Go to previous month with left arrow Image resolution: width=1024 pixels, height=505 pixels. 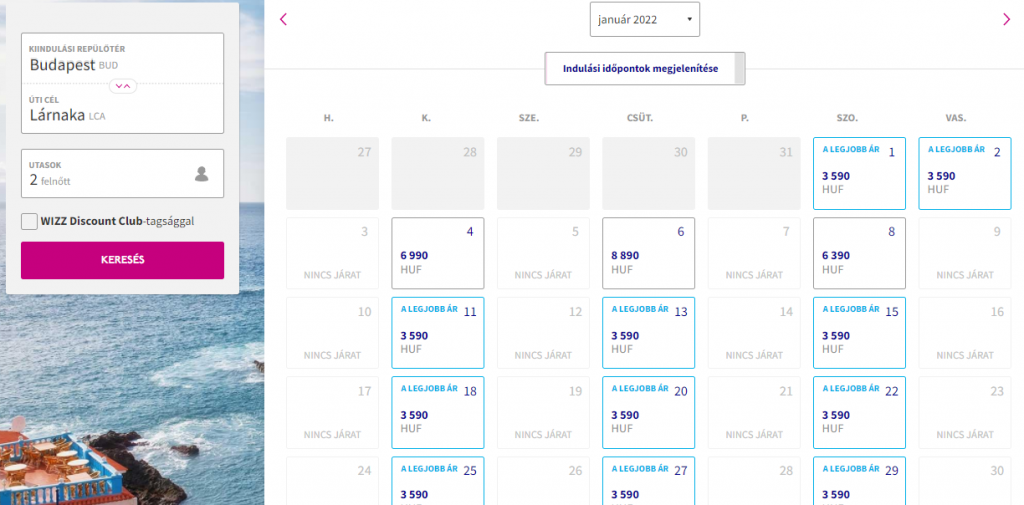coord(283,20)
